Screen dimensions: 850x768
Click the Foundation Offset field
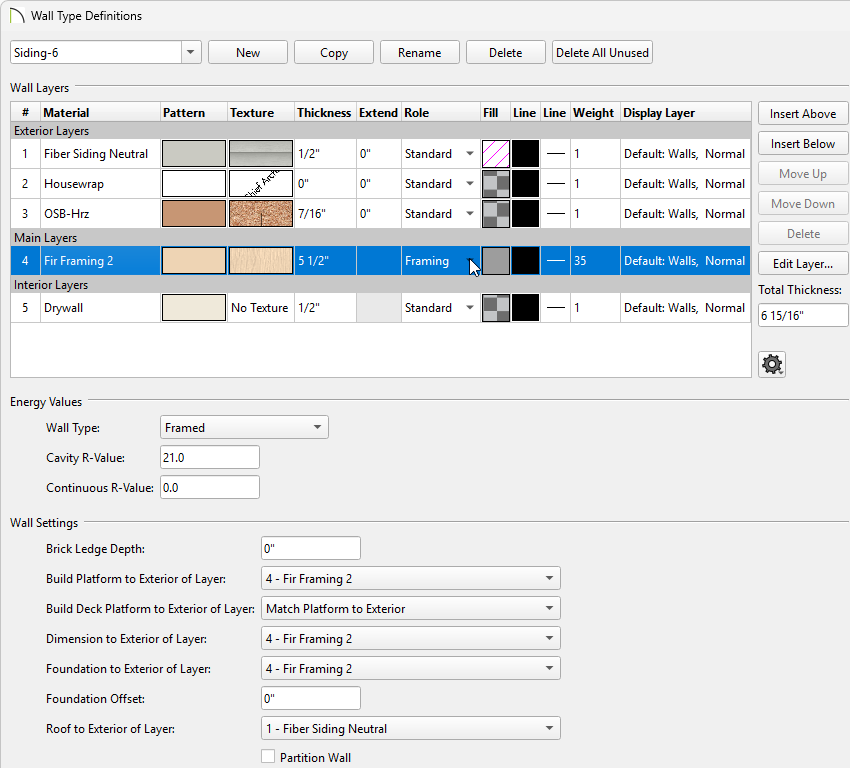pyautogui.click(x=311, y=699)
